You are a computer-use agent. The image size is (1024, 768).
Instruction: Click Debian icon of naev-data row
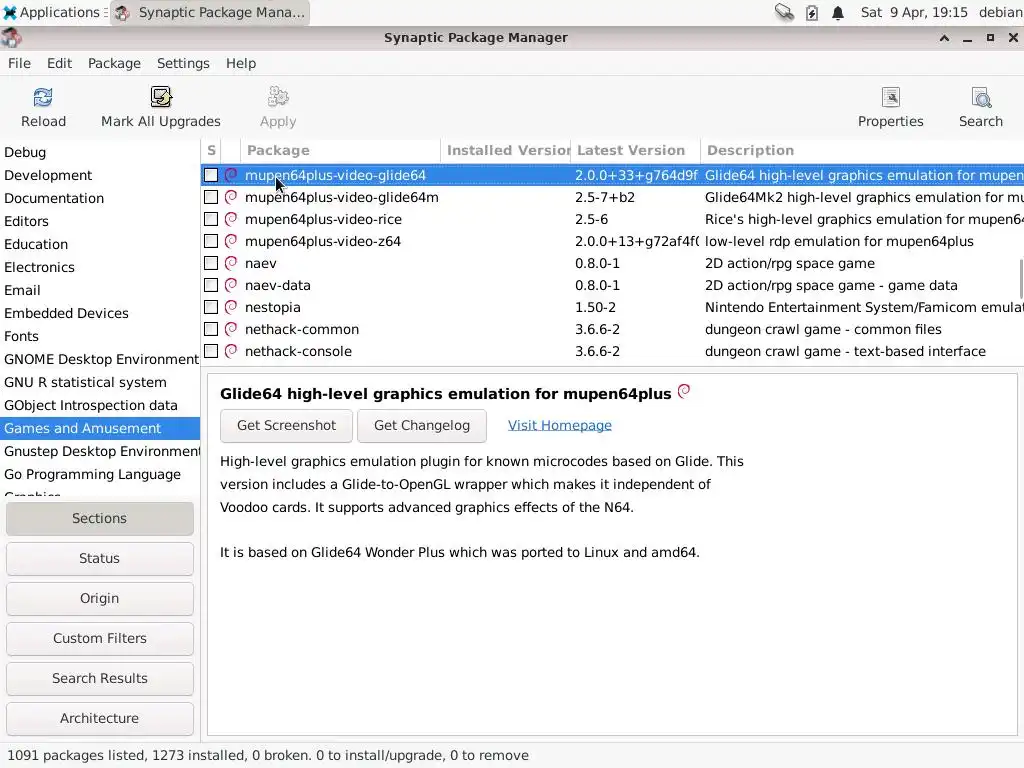coord(231,285)
